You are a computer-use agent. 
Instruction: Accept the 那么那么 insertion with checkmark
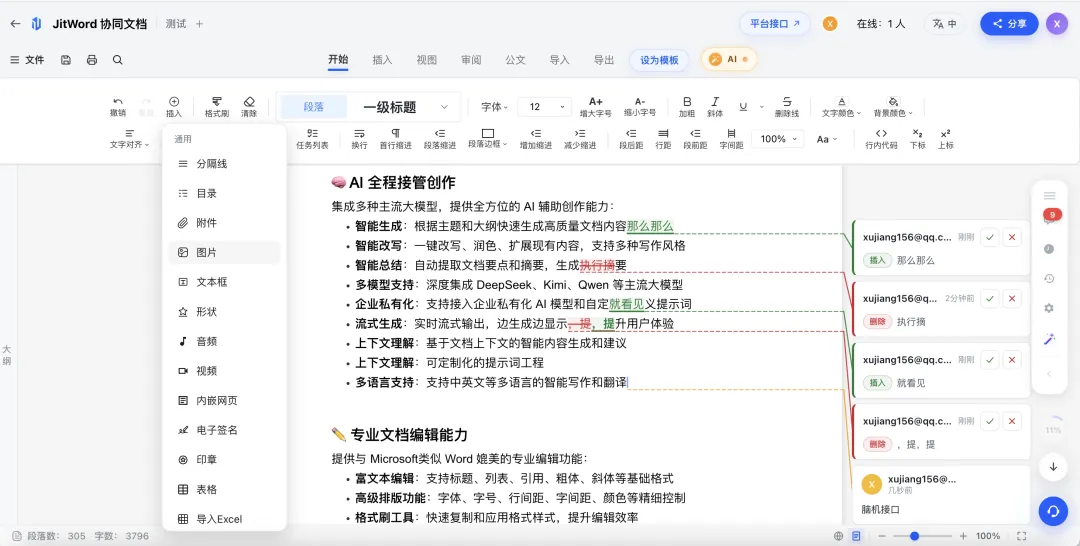[990, 238]
